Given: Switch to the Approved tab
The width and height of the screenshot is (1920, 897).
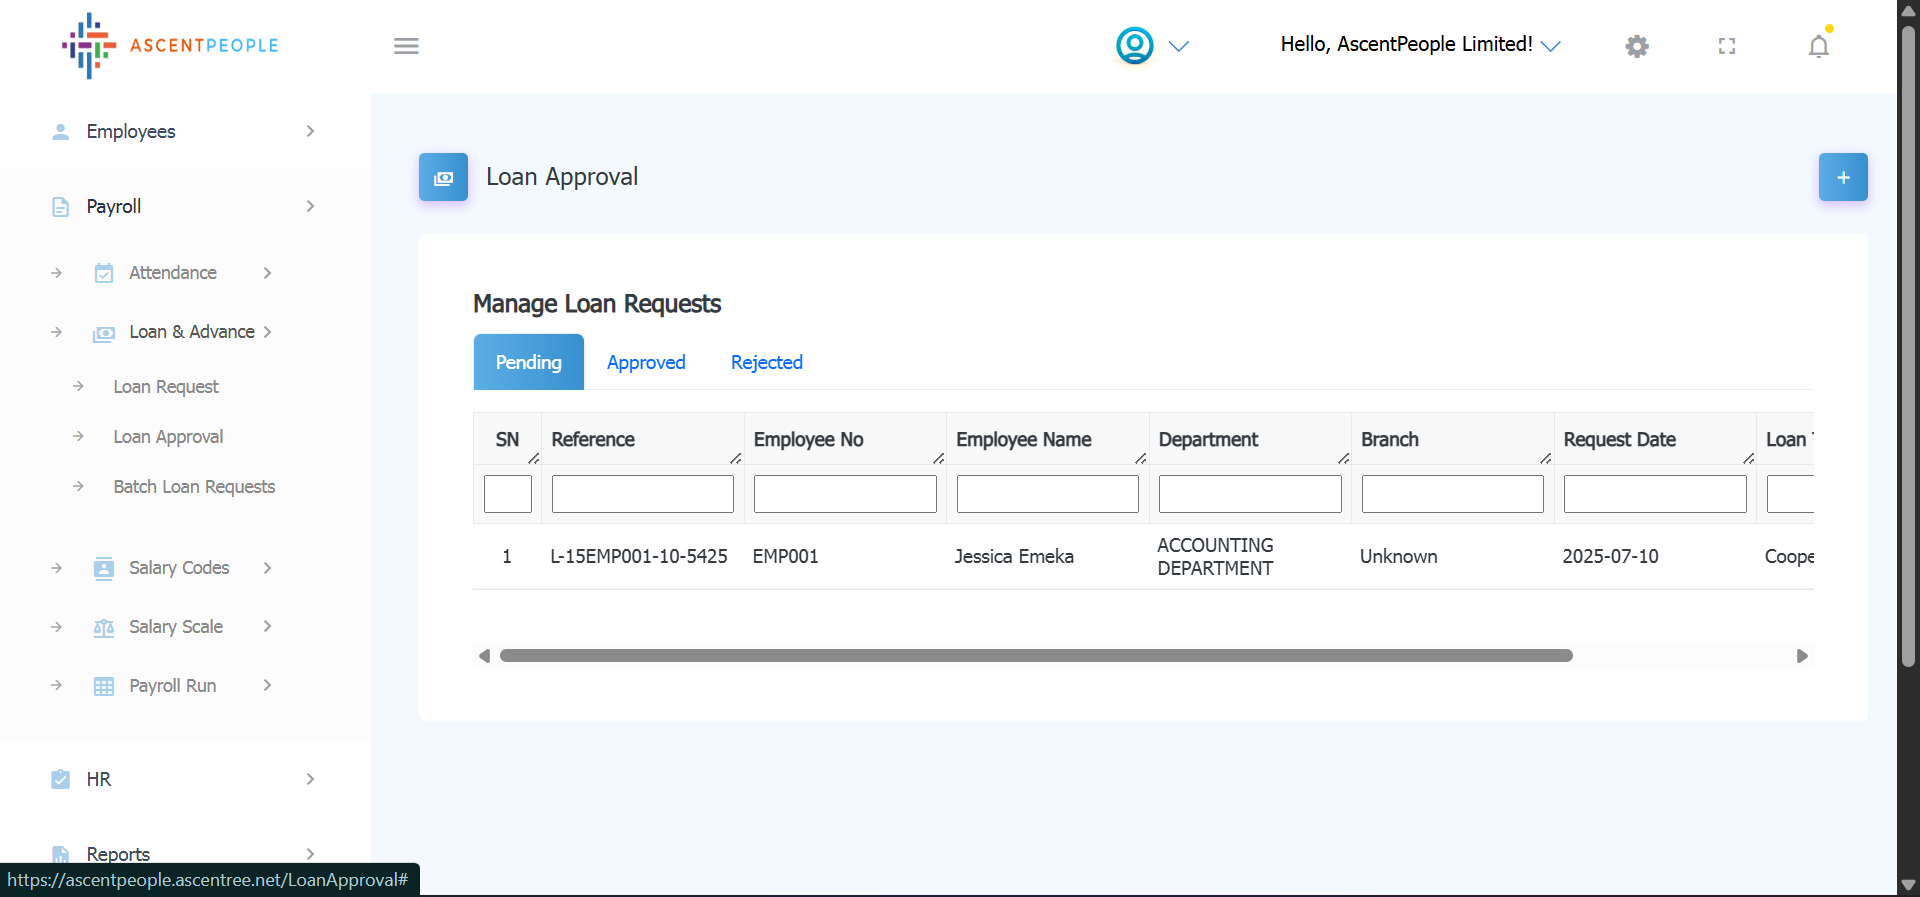Looking at the screenshot, I should (x=646, y=363).
